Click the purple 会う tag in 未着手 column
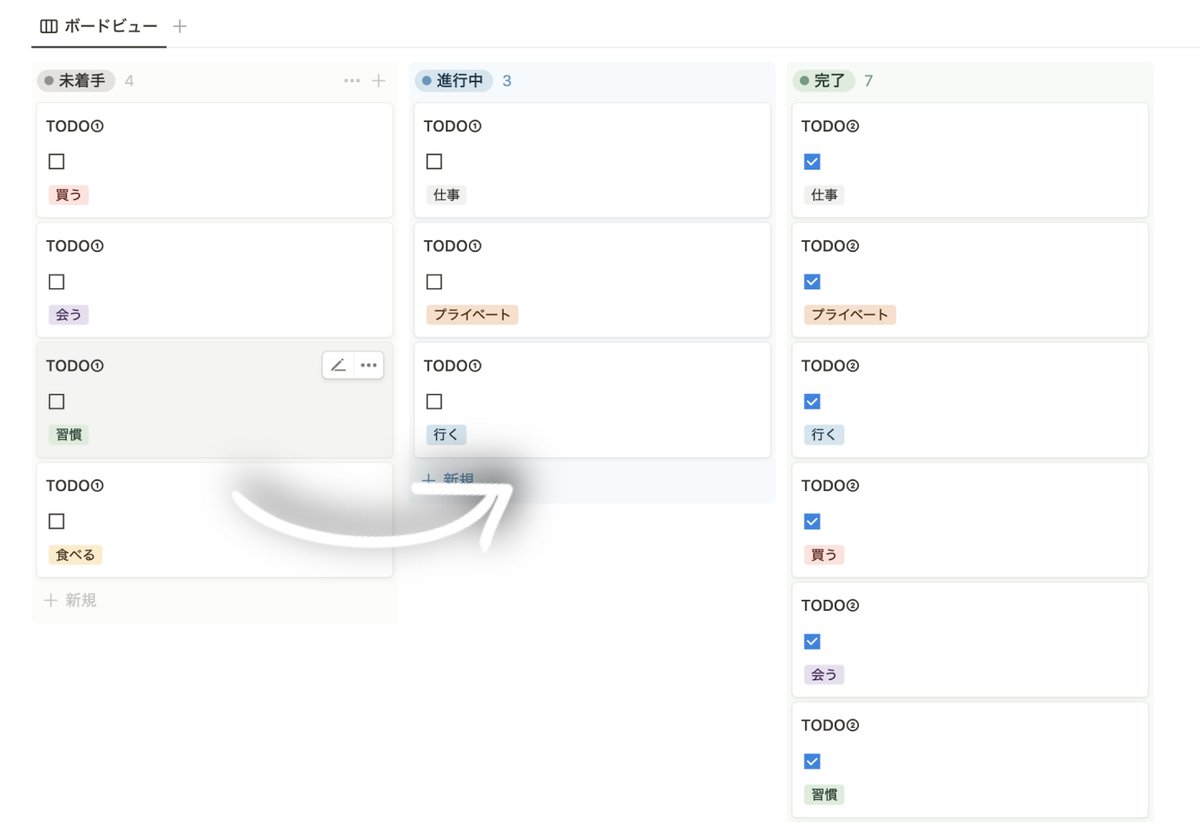1200x822 pixels. 69,315
